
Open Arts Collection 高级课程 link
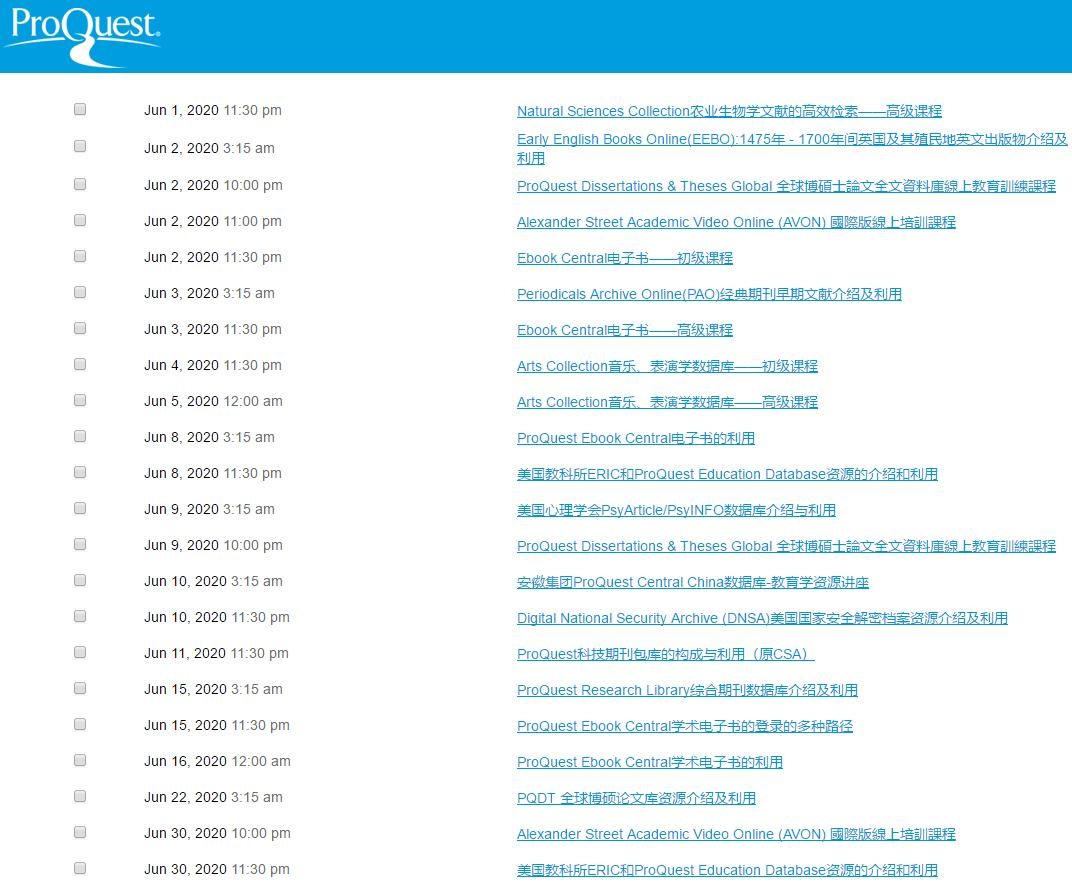(x=667, y=402)
